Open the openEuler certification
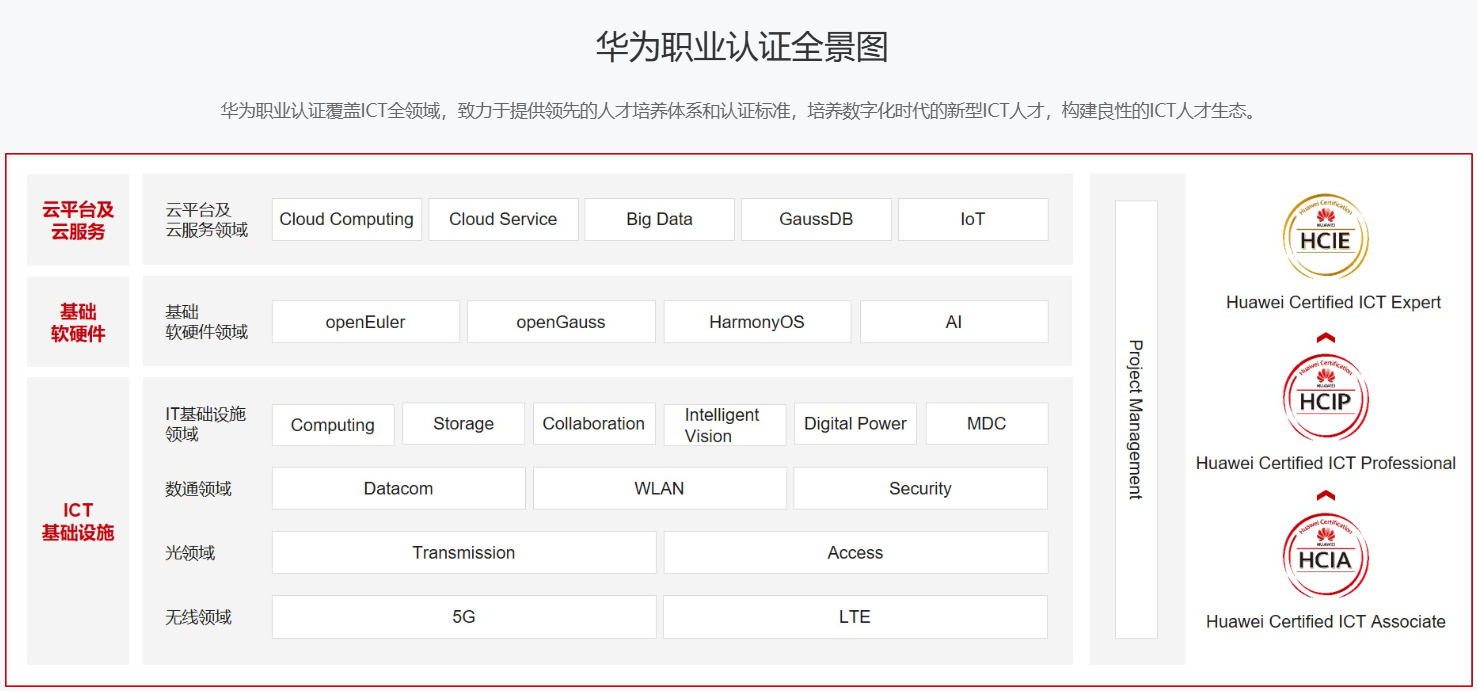The image size is (1477, 691). tap(366, 322)
